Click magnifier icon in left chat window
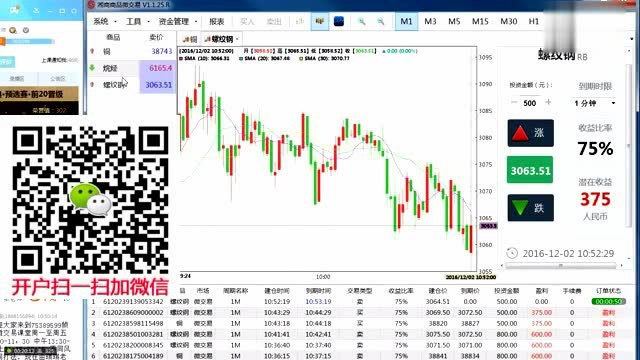Viewport: 640px width, 360px height. [13, 30]
